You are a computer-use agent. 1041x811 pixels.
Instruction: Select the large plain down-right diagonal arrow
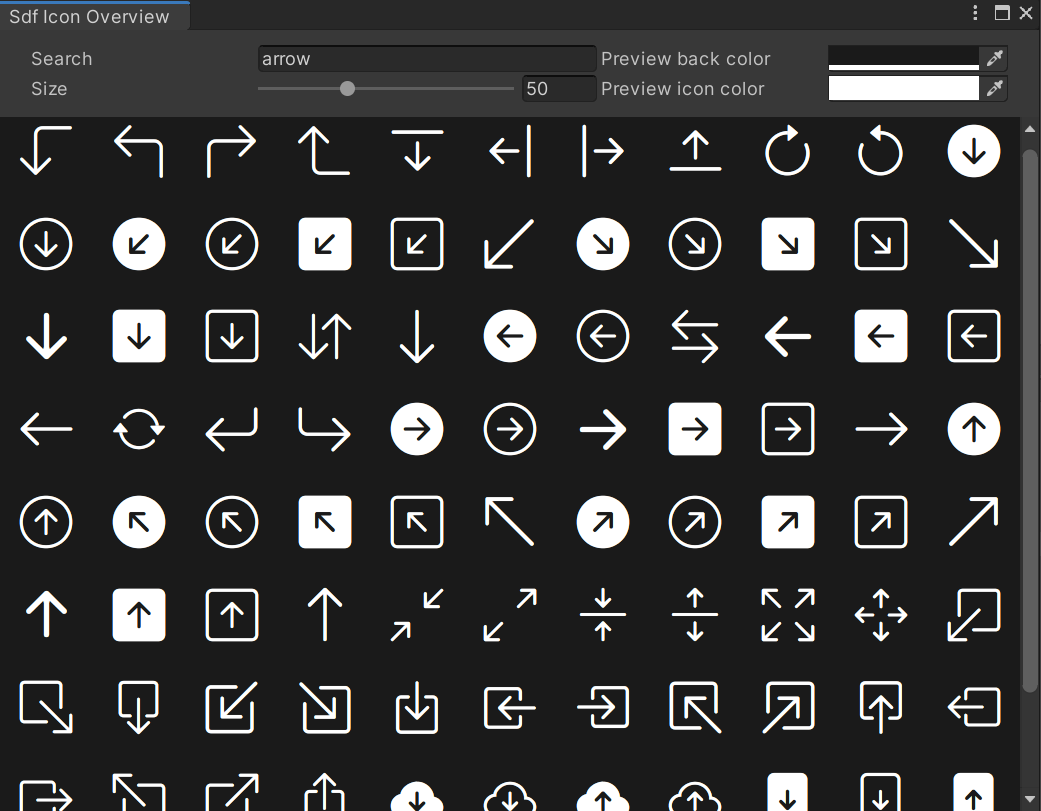coord(974,244)
